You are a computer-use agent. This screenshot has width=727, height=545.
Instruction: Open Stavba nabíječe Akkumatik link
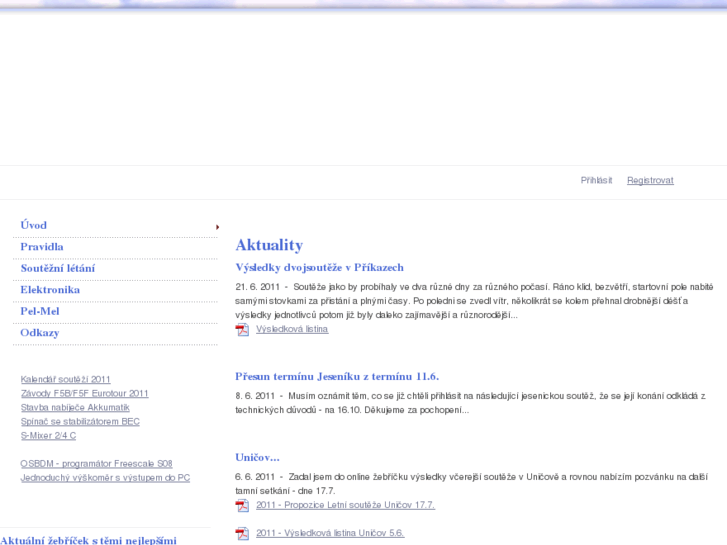pos(75,407)
